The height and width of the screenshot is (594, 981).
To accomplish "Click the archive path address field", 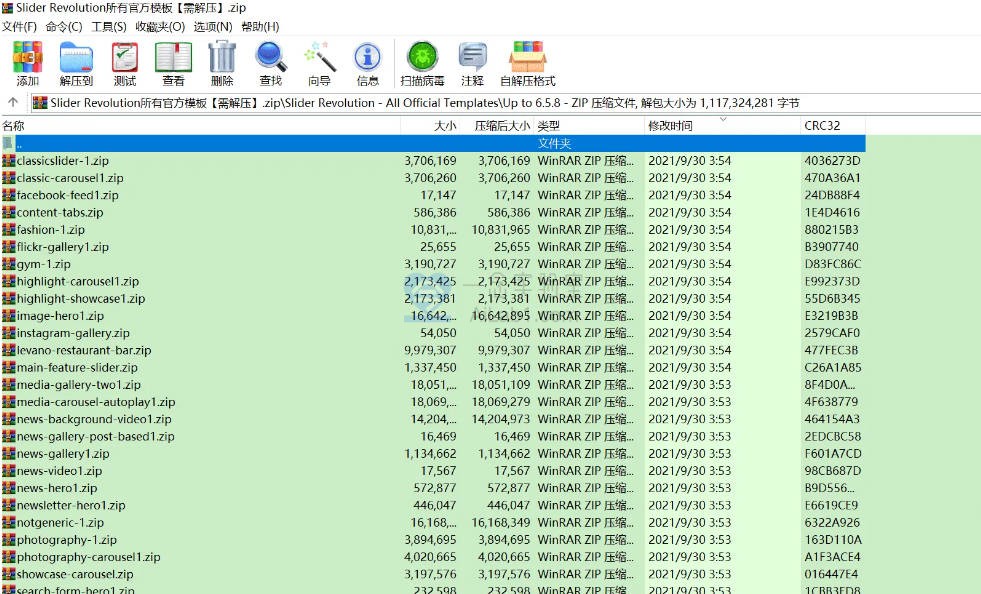I will tap(505, 103).
